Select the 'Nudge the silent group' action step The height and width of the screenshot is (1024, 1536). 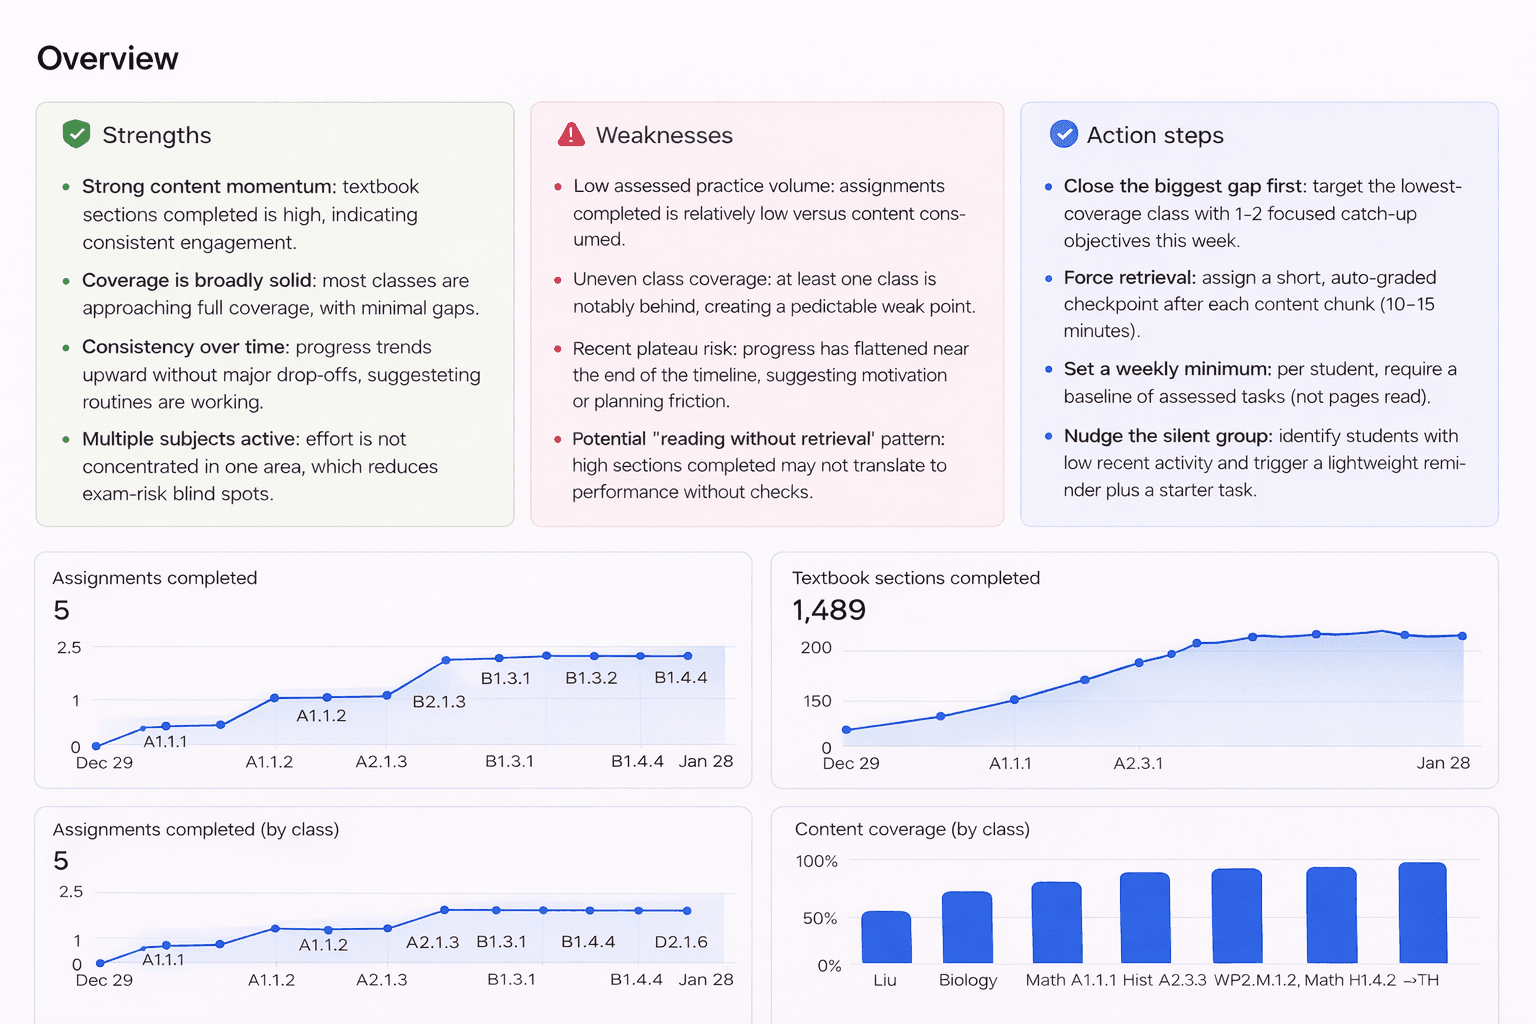click(x=1167, y=436)
